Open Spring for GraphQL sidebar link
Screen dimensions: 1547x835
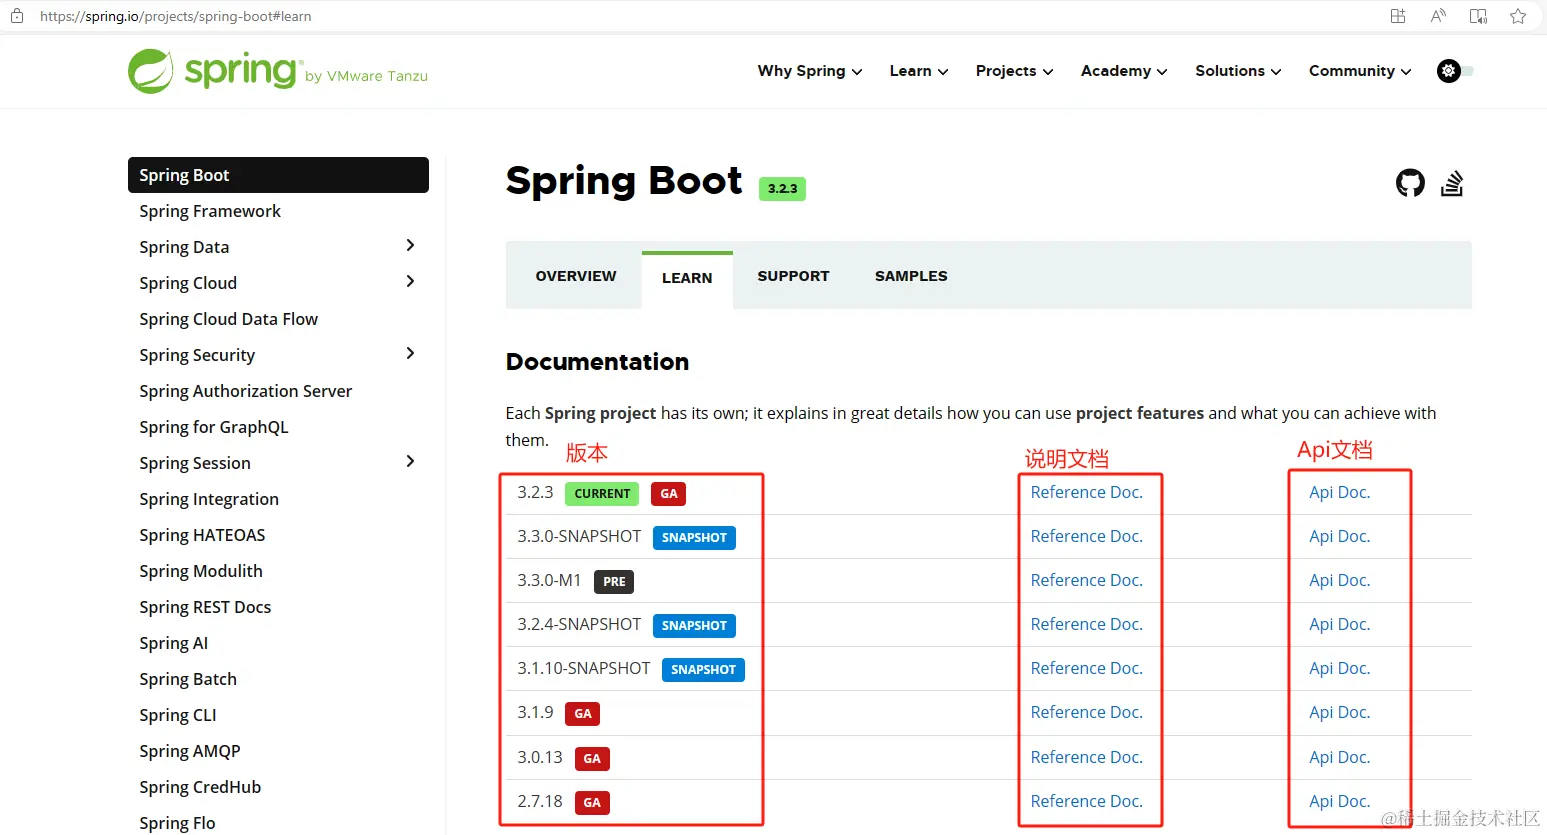[x=214, y=427]
